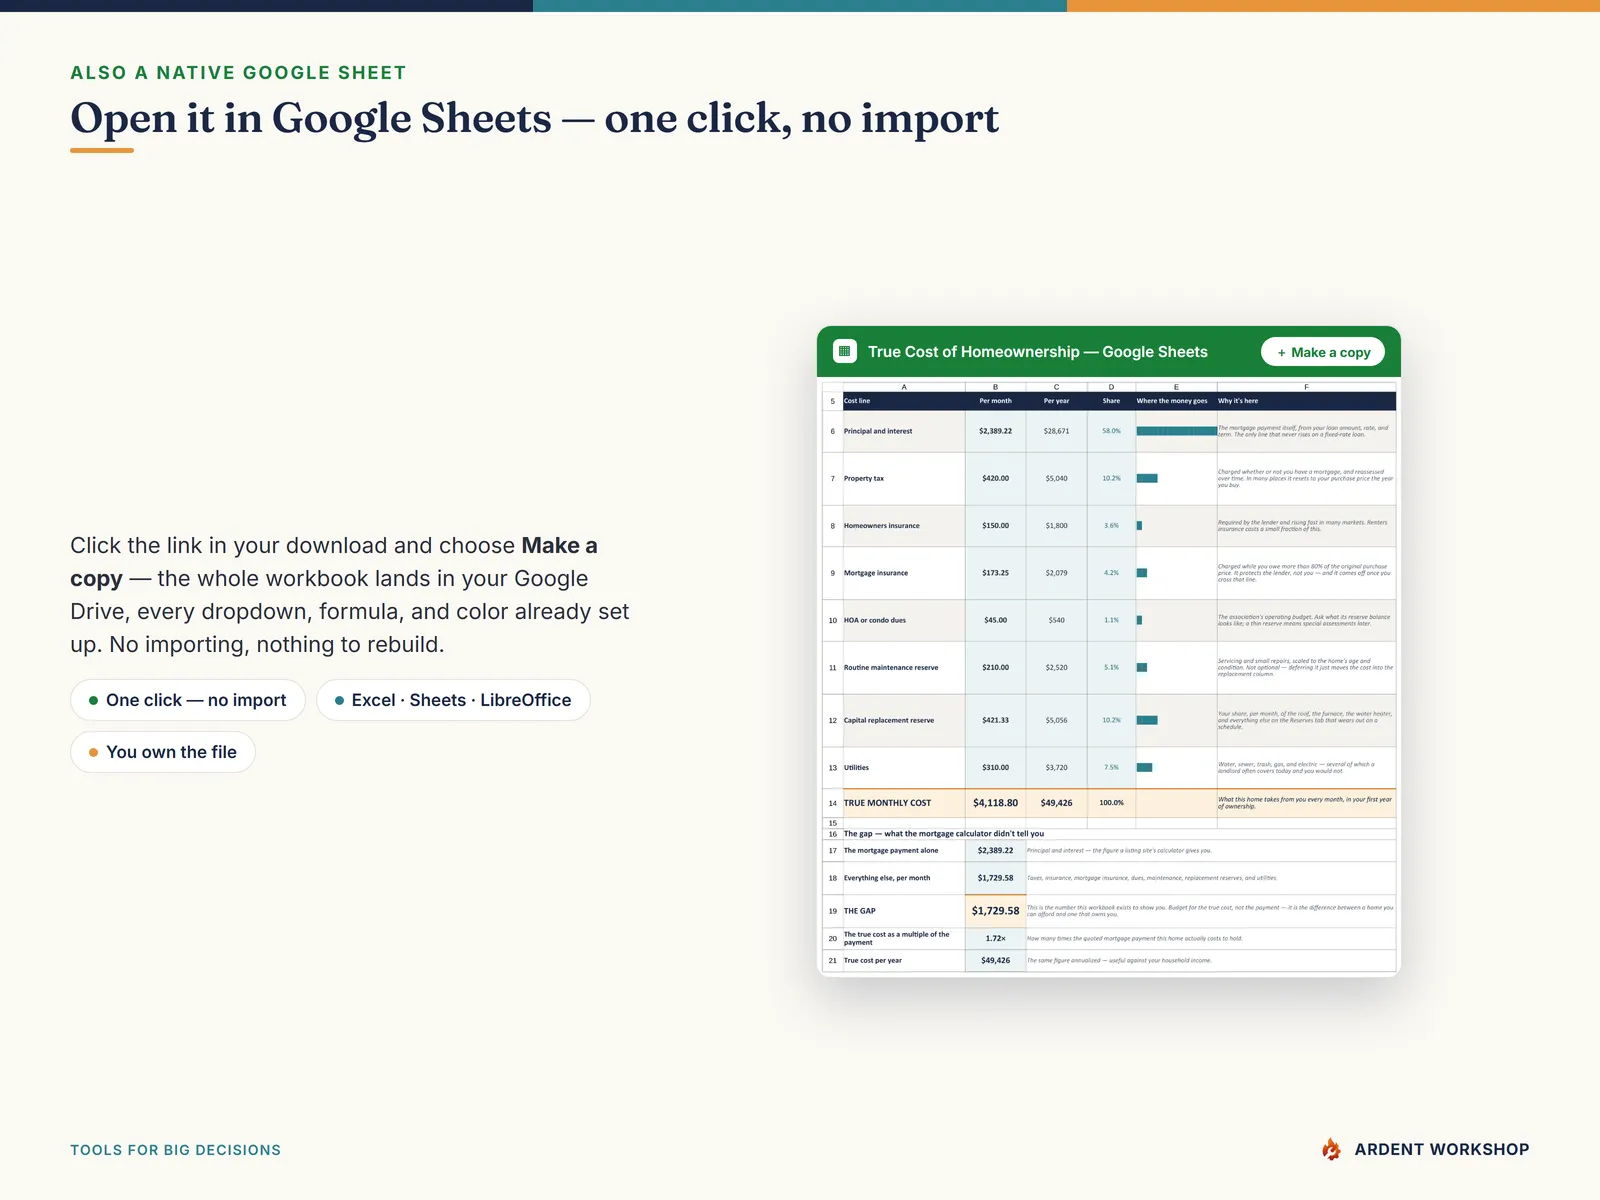Screen dimensions: 1600x1200
Task: Click the 'Per month' header cell
Action: [995, 401]
